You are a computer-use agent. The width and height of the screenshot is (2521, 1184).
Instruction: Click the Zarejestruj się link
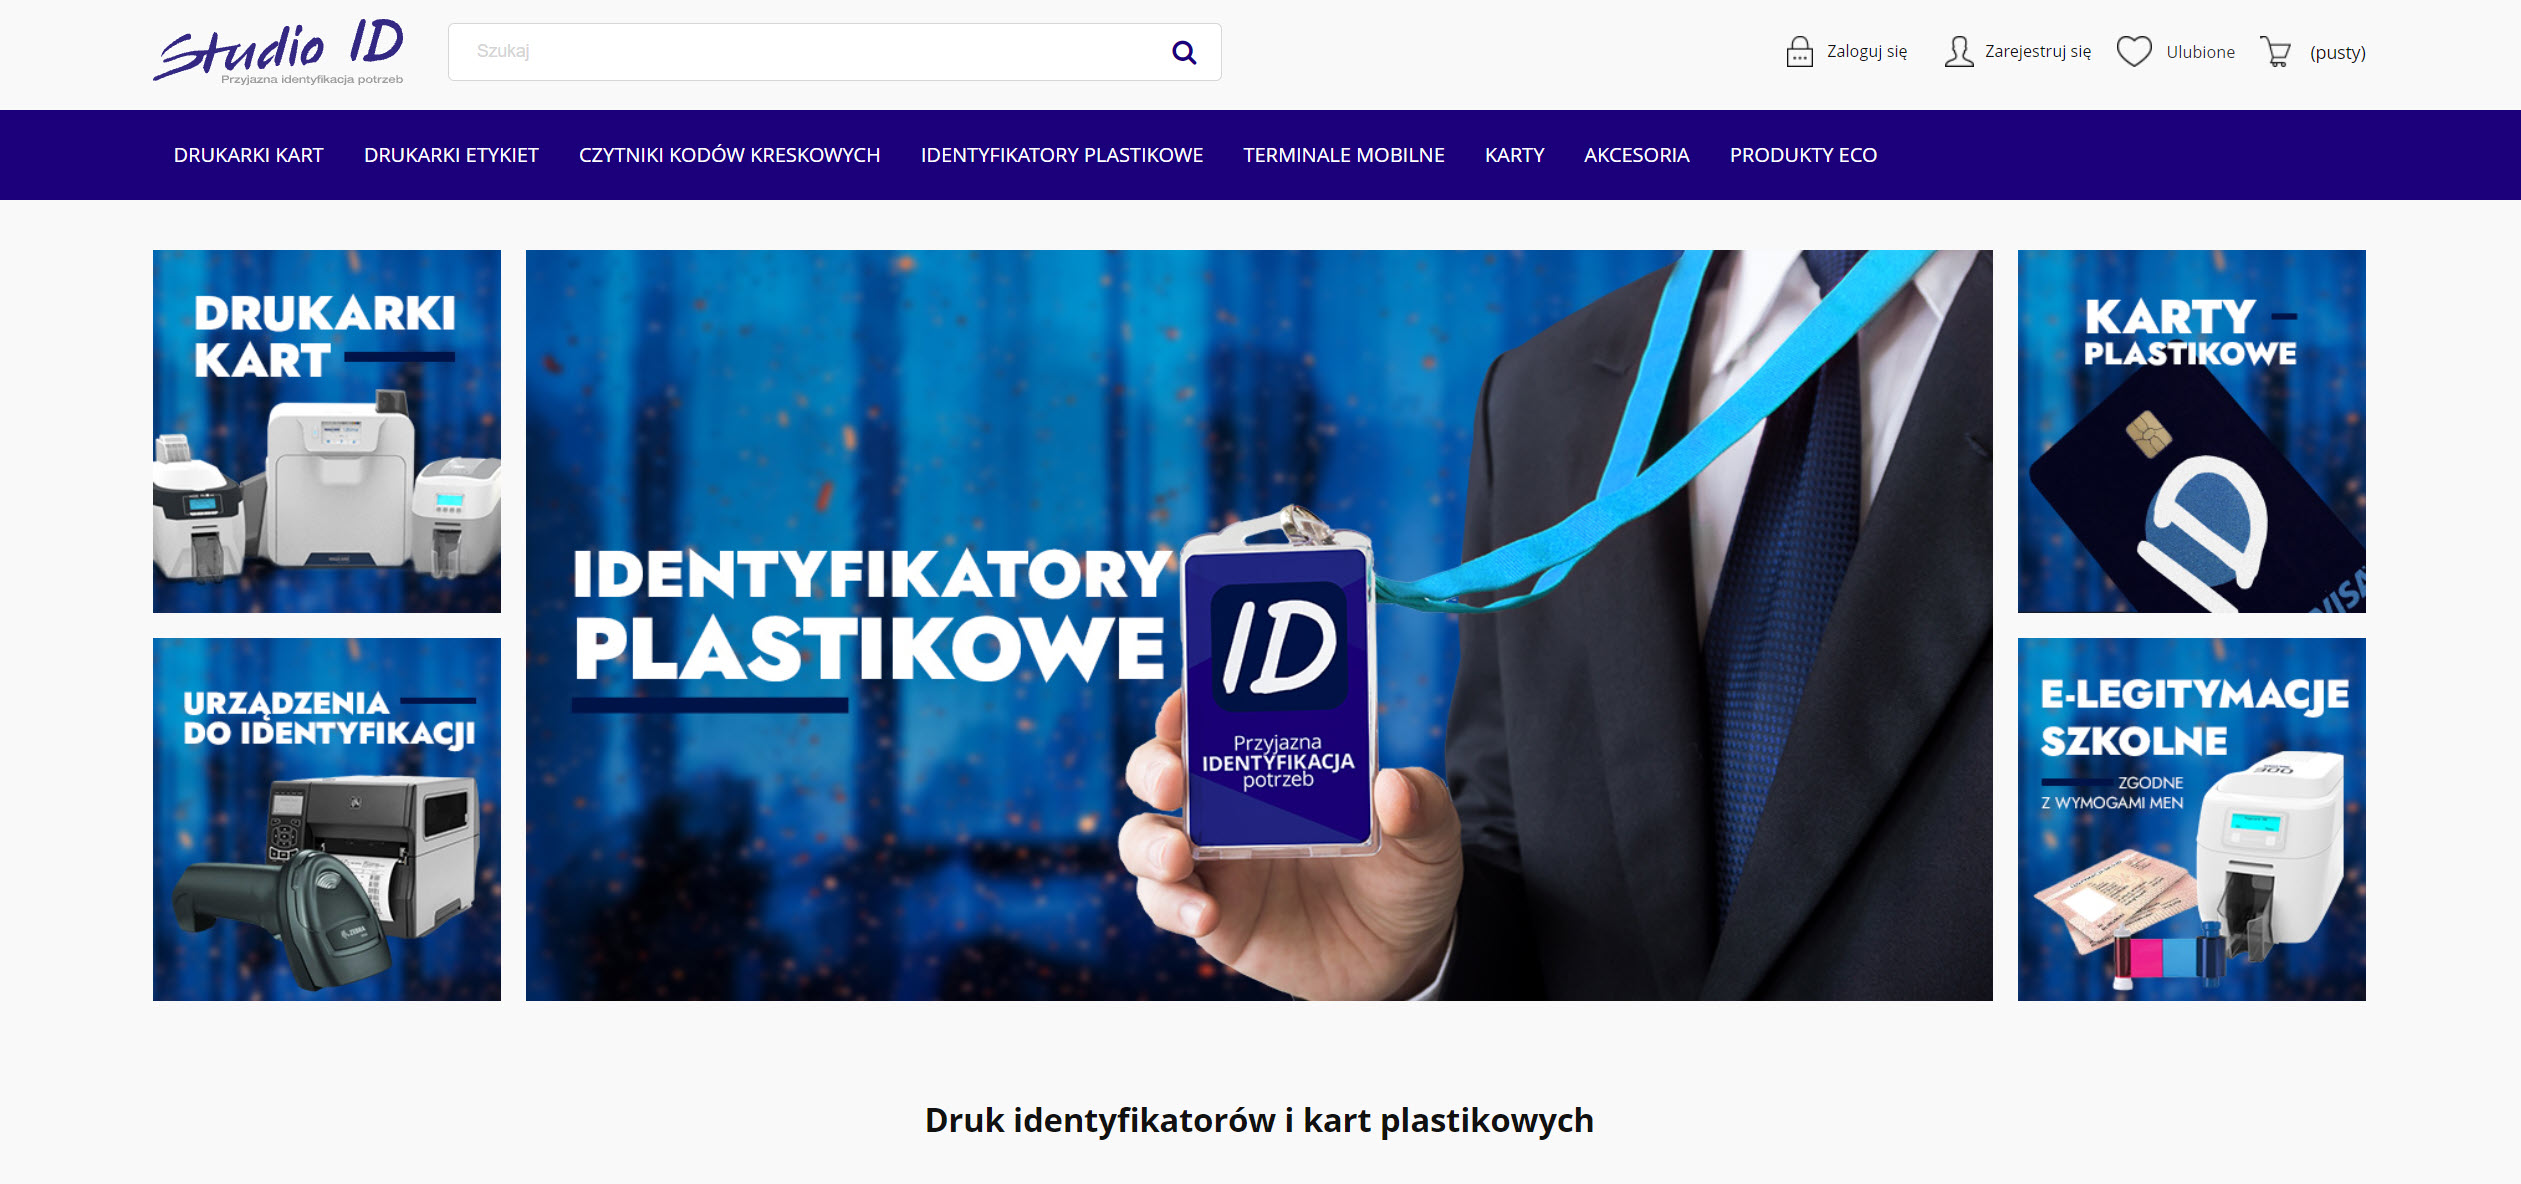coord(2037,51)
